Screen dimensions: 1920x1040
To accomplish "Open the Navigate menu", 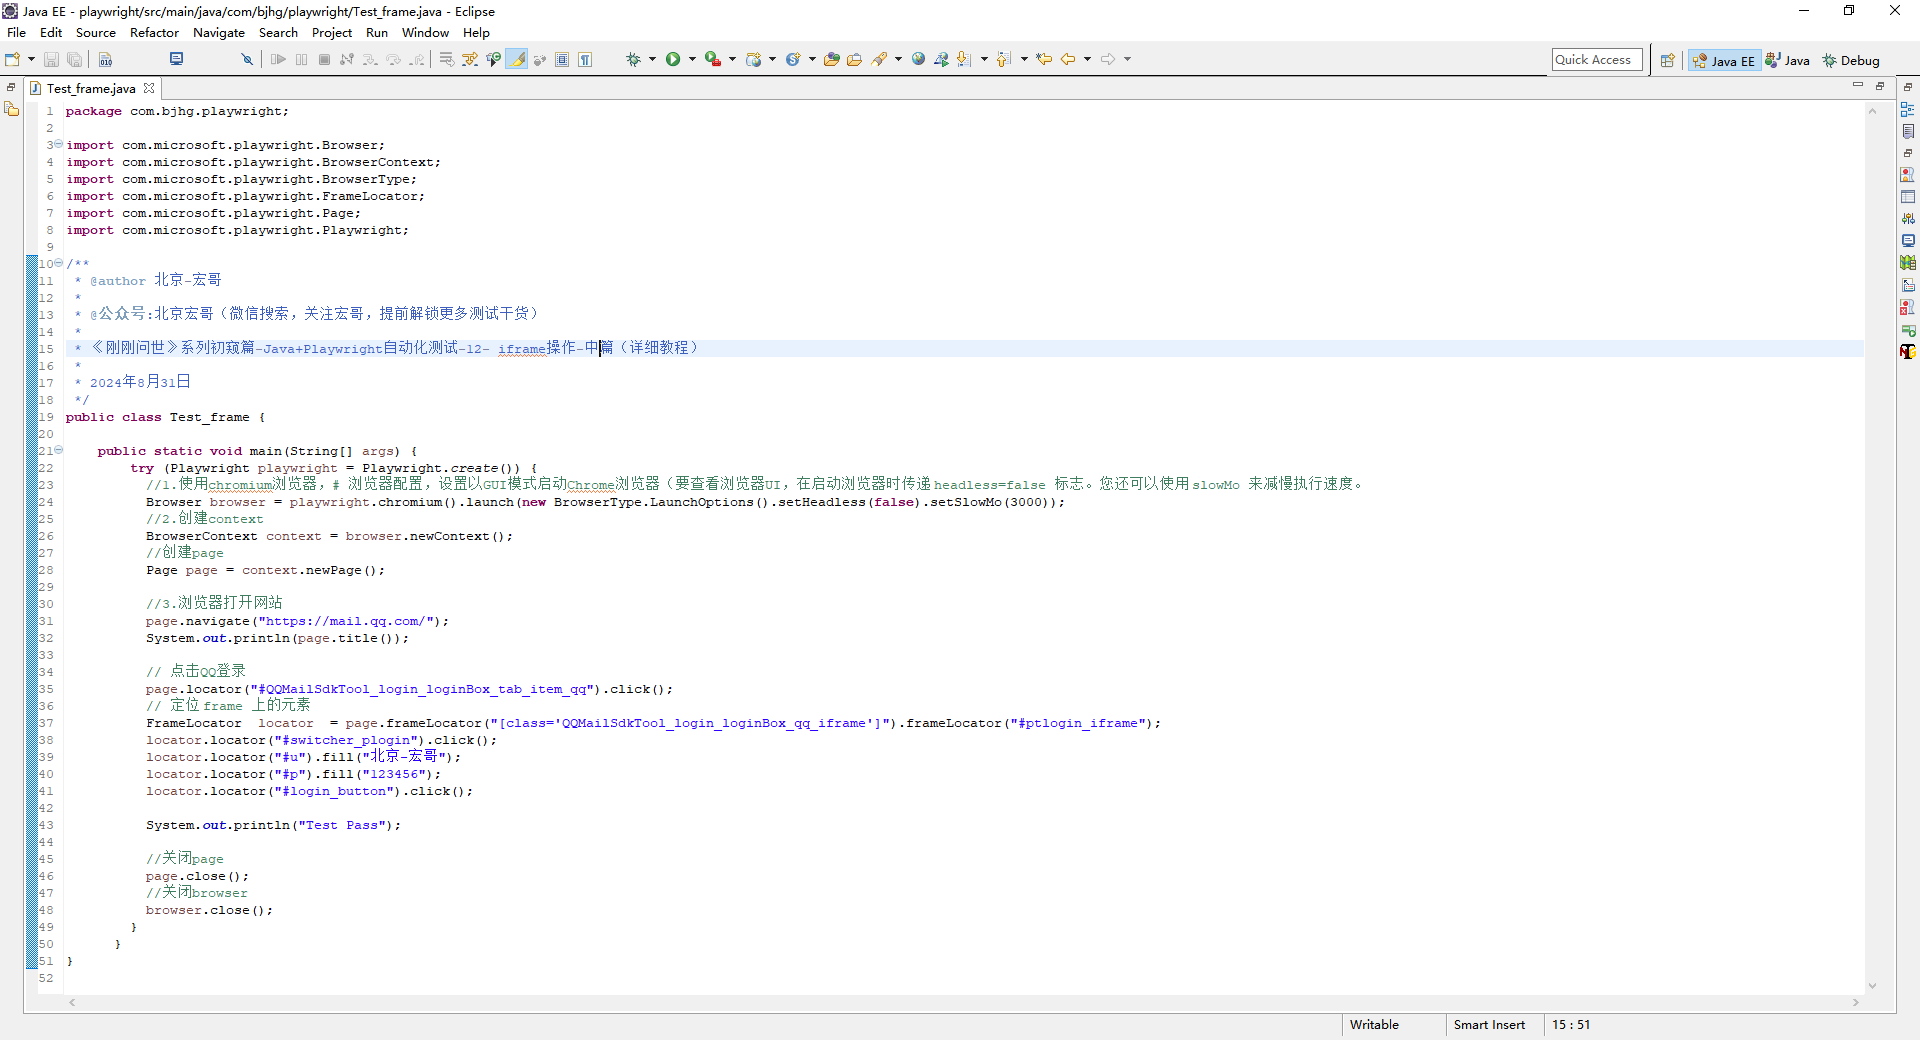I will click(x=219, y=33).
